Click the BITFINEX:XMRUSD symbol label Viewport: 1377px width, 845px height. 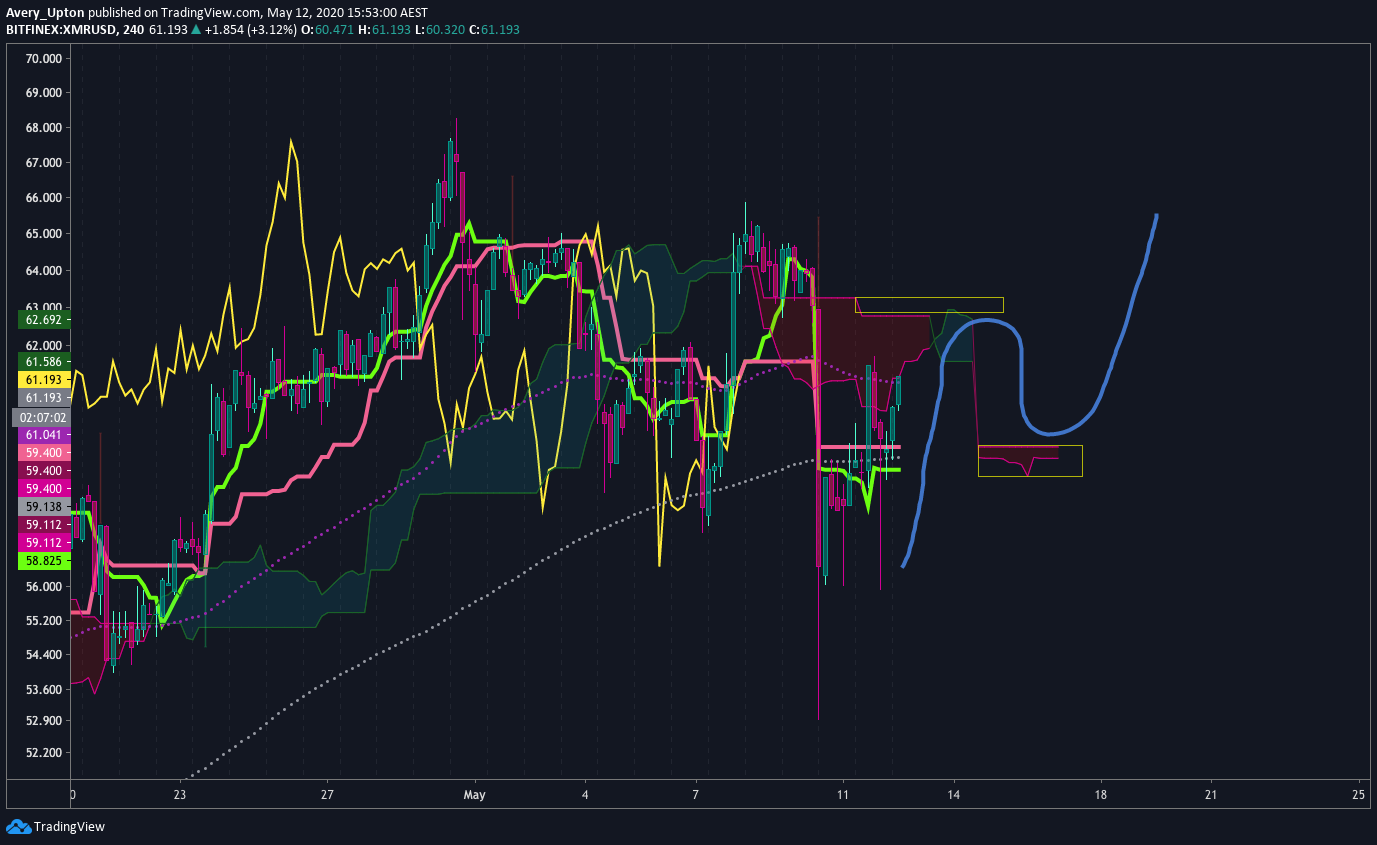(61, 30)
